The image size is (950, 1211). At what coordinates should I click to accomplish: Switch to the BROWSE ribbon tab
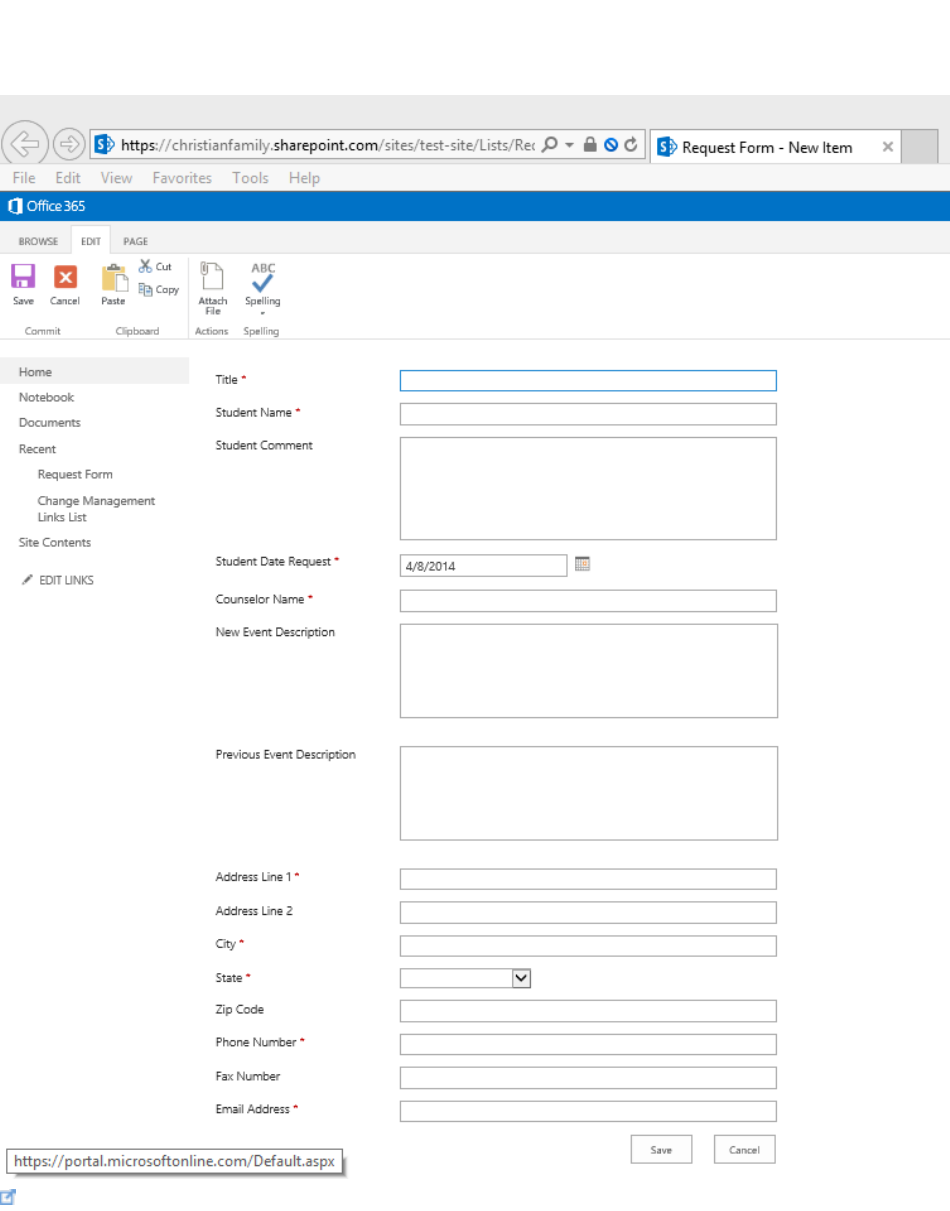(38, 241)
